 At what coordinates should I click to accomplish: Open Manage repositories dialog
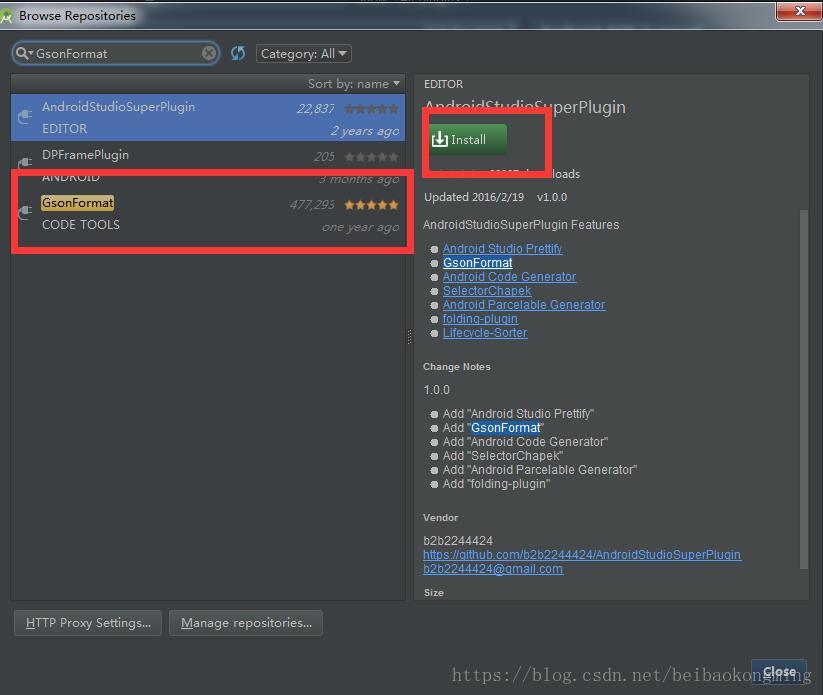coord(246,623)
